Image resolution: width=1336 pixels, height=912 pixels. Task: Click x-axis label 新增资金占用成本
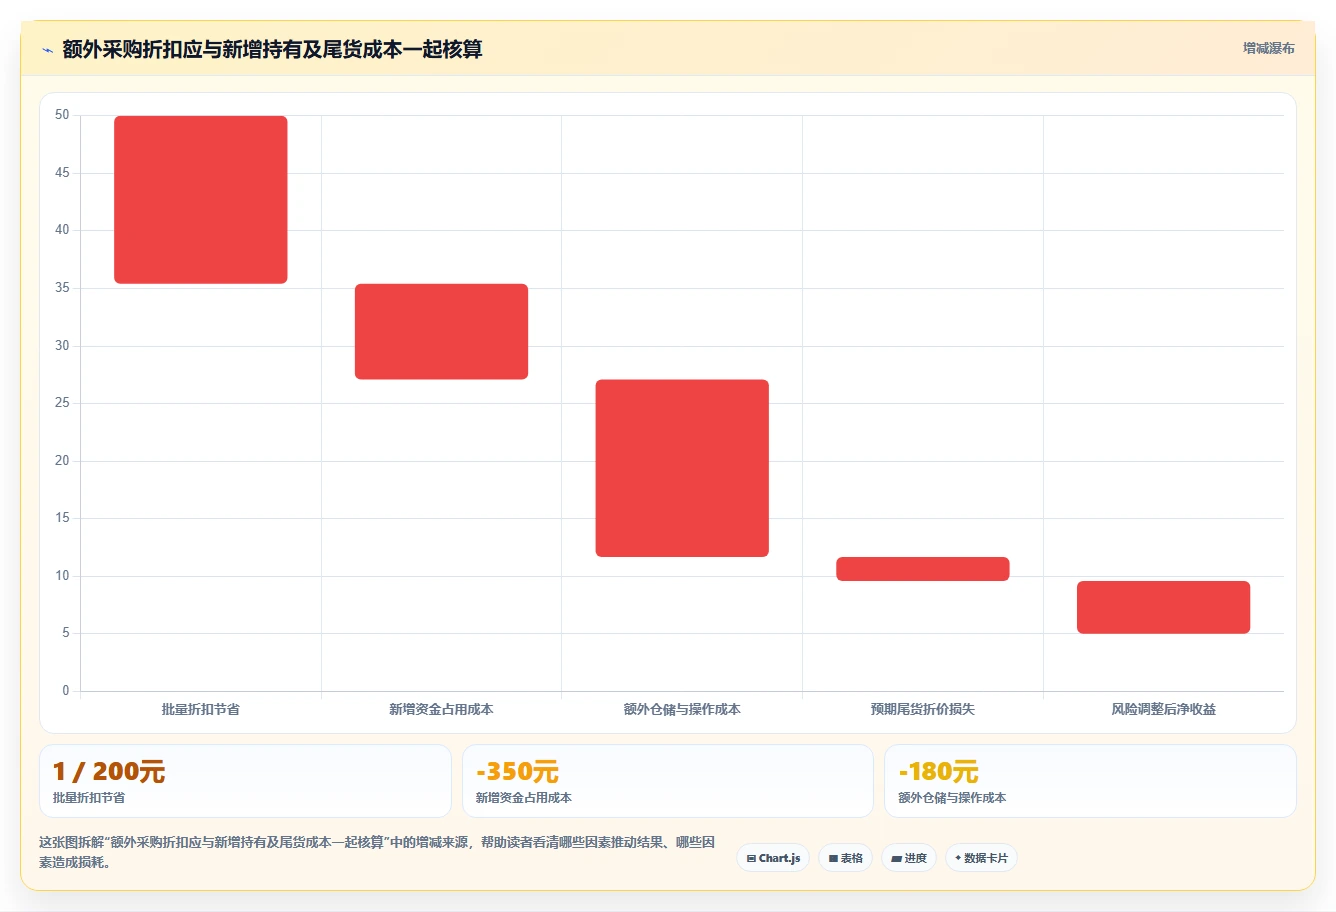(441, 709)
